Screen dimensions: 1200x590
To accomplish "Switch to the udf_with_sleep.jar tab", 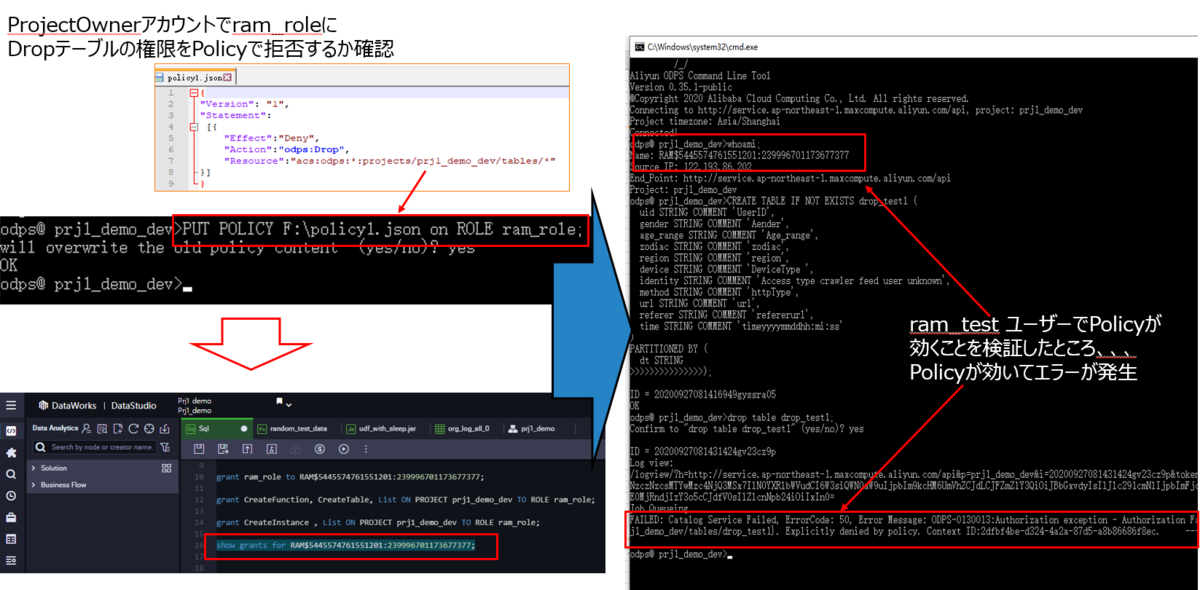I will tap(385, 428).
